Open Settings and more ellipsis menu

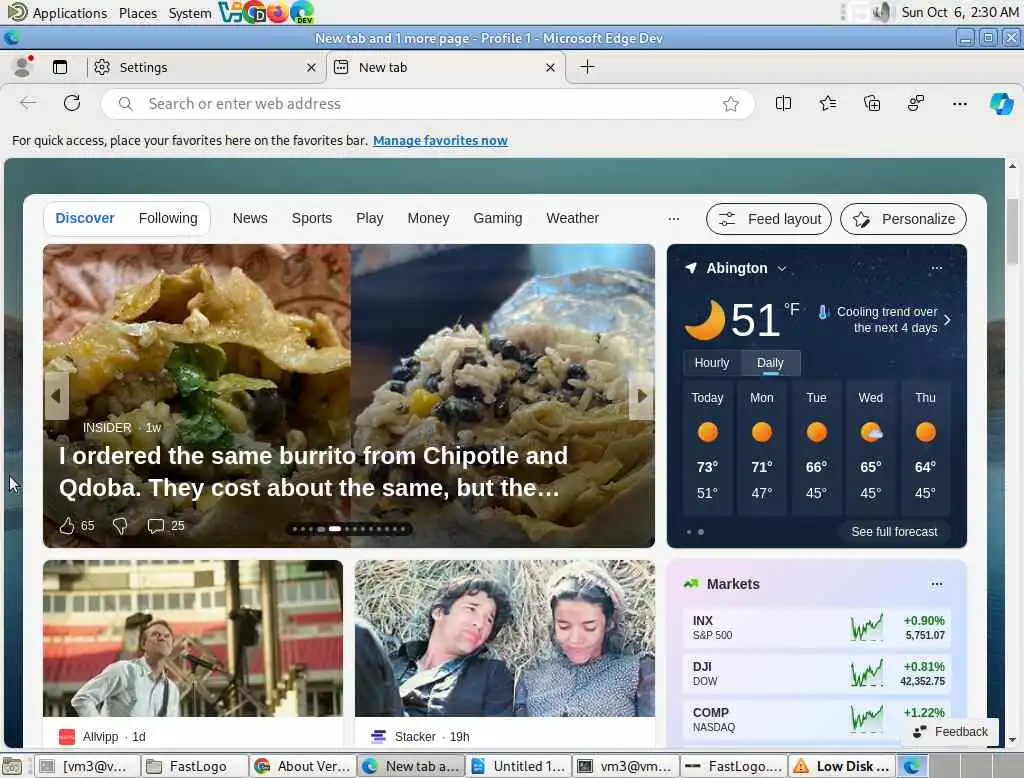(x=959, y=103)
